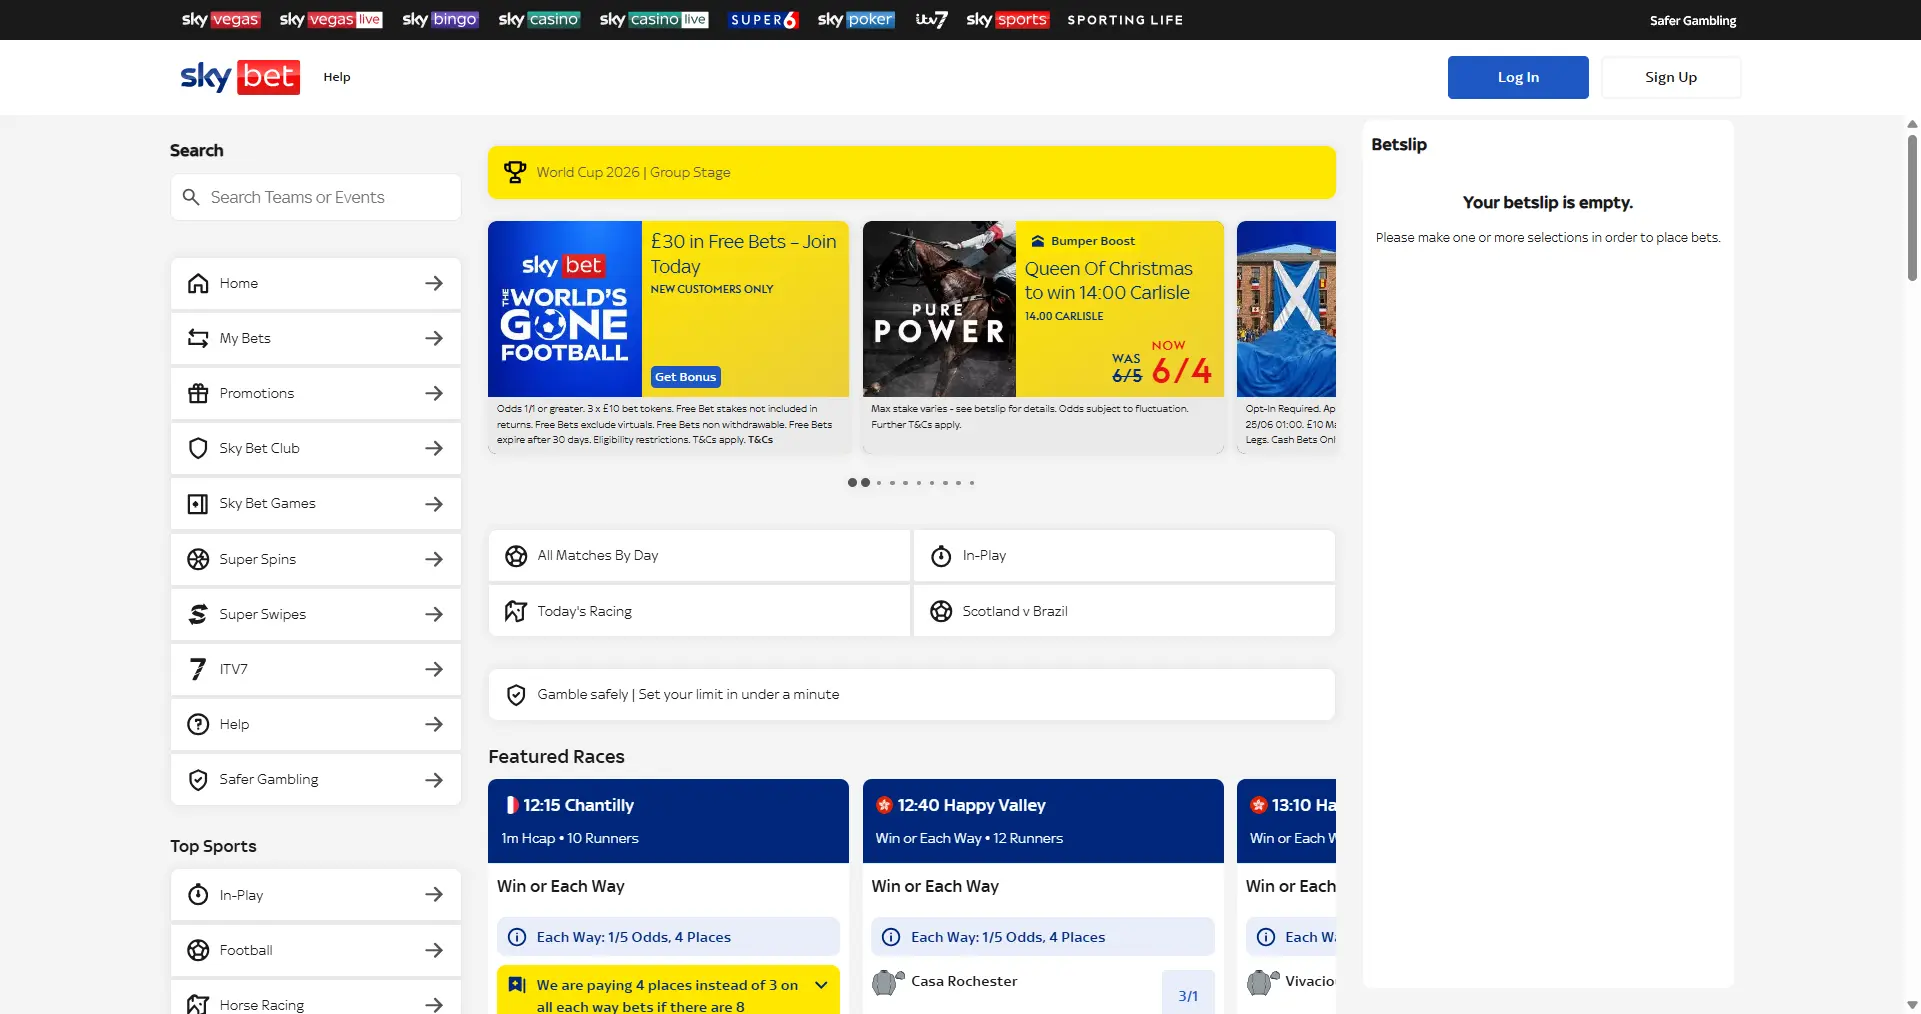Image resolution: width=1921 pixels, height=1014 pixels.
Task: Open Sky Casino Live from top bar
Action: click(x=654, y=20)
